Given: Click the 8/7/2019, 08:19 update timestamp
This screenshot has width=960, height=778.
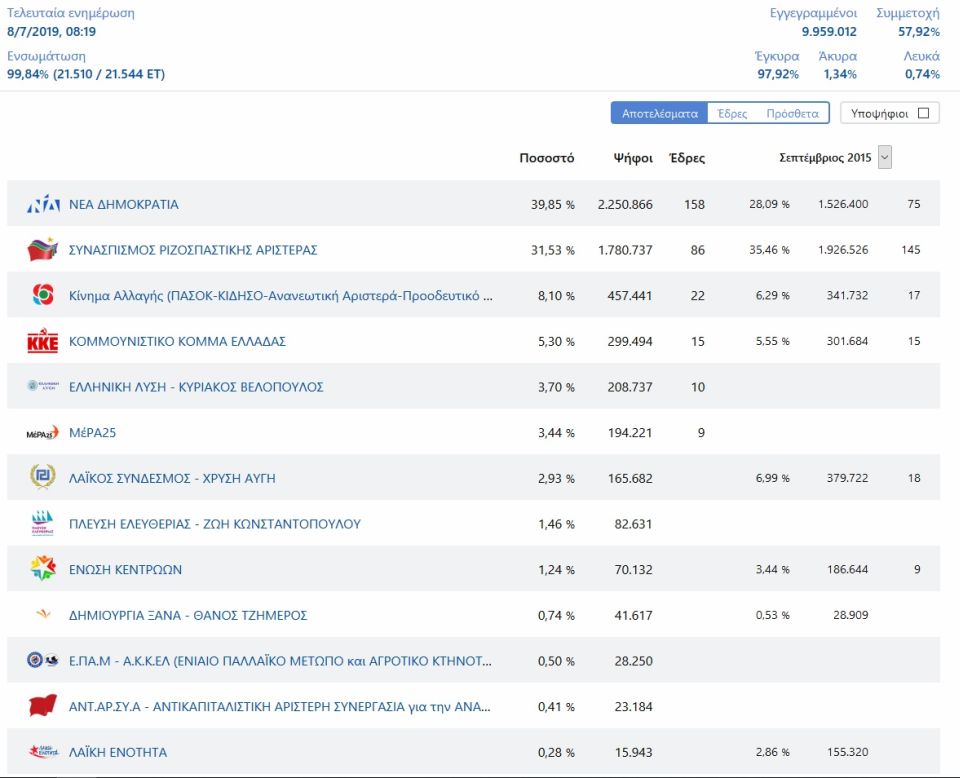Looking at the screenshot, I should pyautogui.click(x=51, y=31).
